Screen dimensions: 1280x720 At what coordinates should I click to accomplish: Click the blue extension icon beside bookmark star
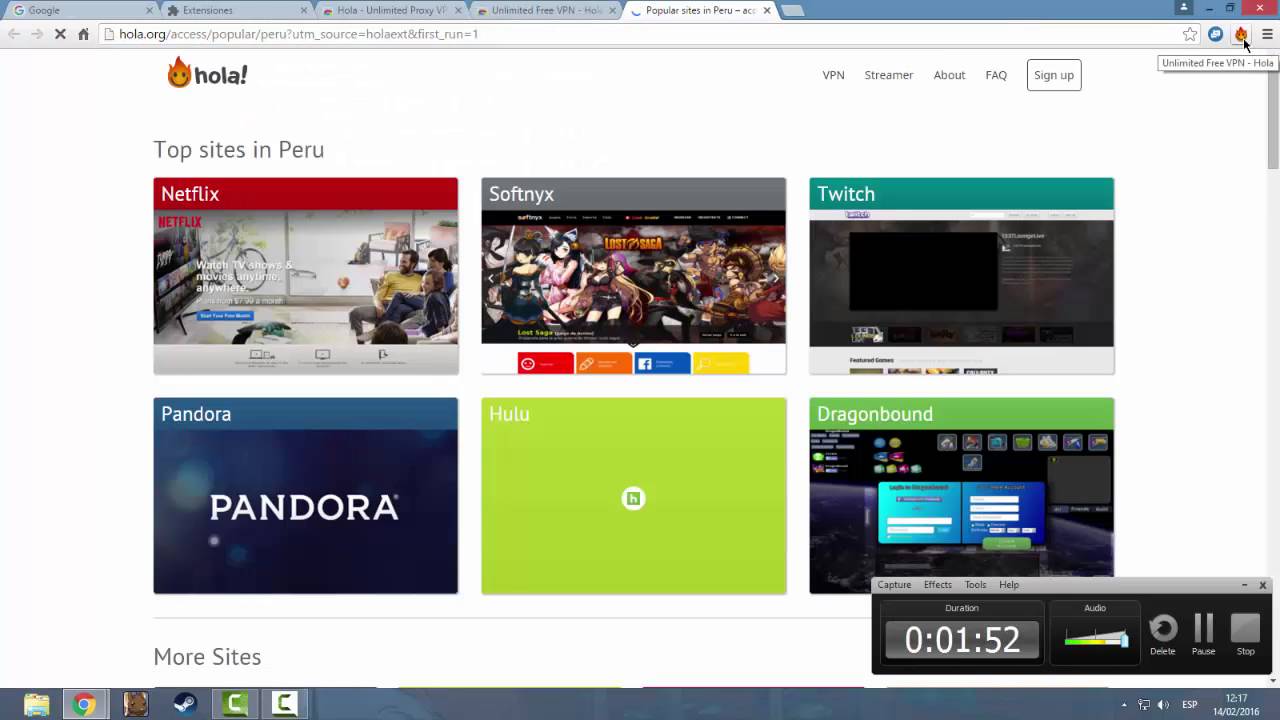[x=1215, y=34]
